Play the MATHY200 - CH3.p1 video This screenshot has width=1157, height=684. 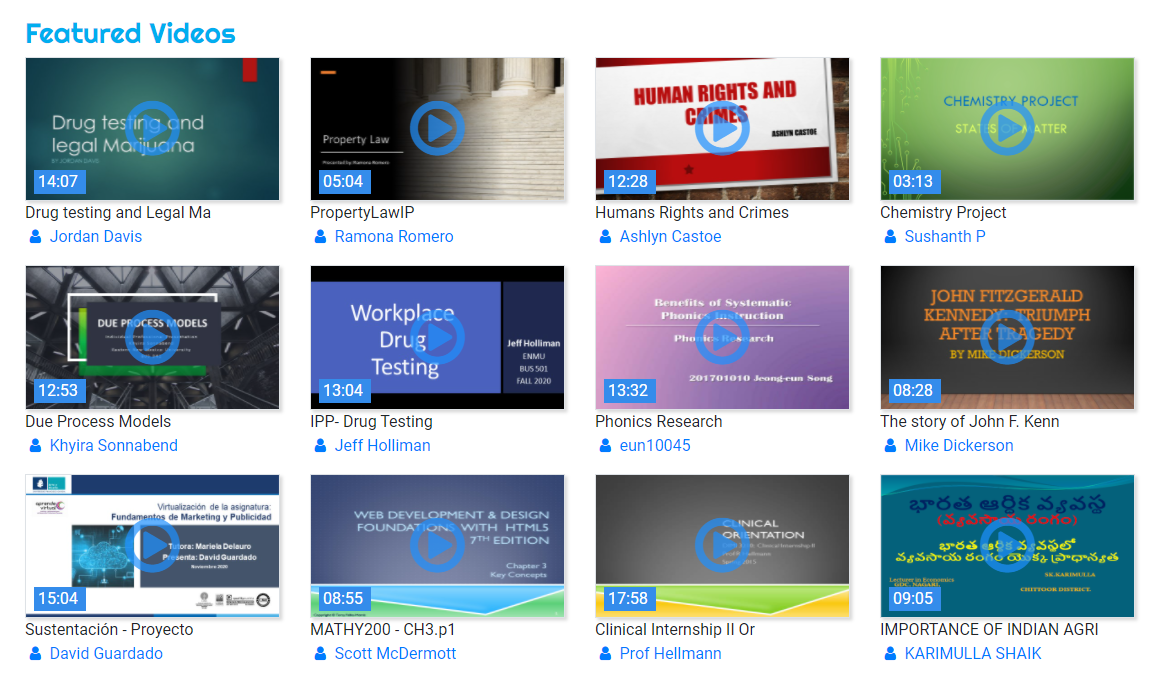pyautogui.click(x=437, y=545)
